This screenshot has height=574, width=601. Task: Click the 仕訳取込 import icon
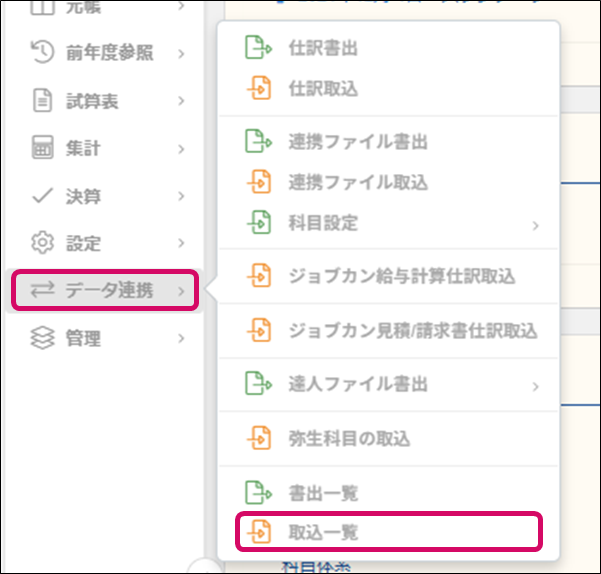point(259,89)
